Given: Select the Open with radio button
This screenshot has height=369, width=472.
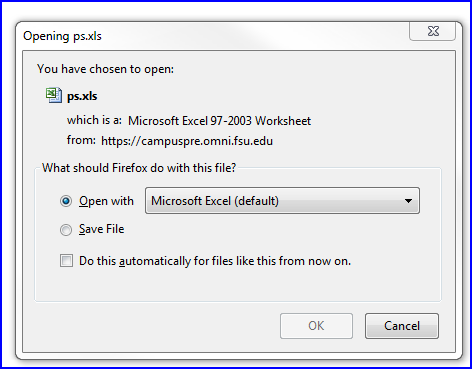Looking at the screenshot, I should [x=66, y=201].
